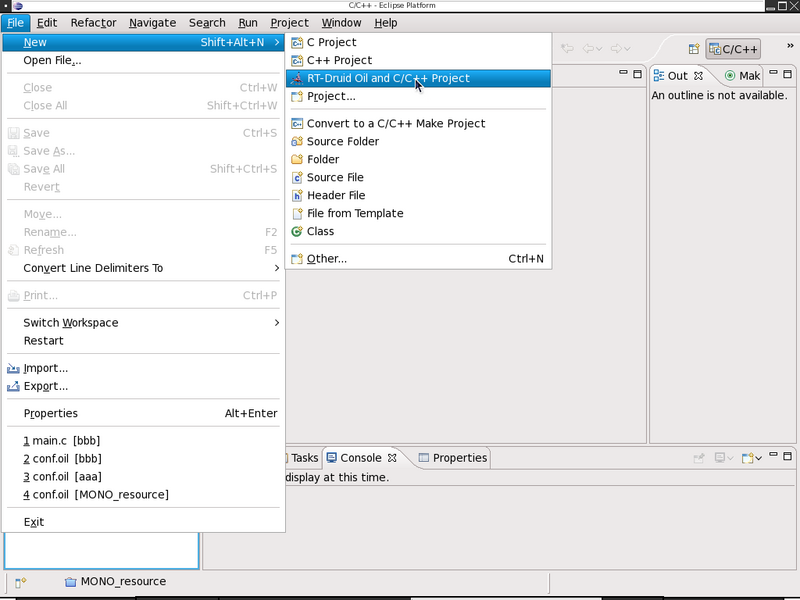
Task: Create a new Source Folder
Action: click(x=418, y=141)
